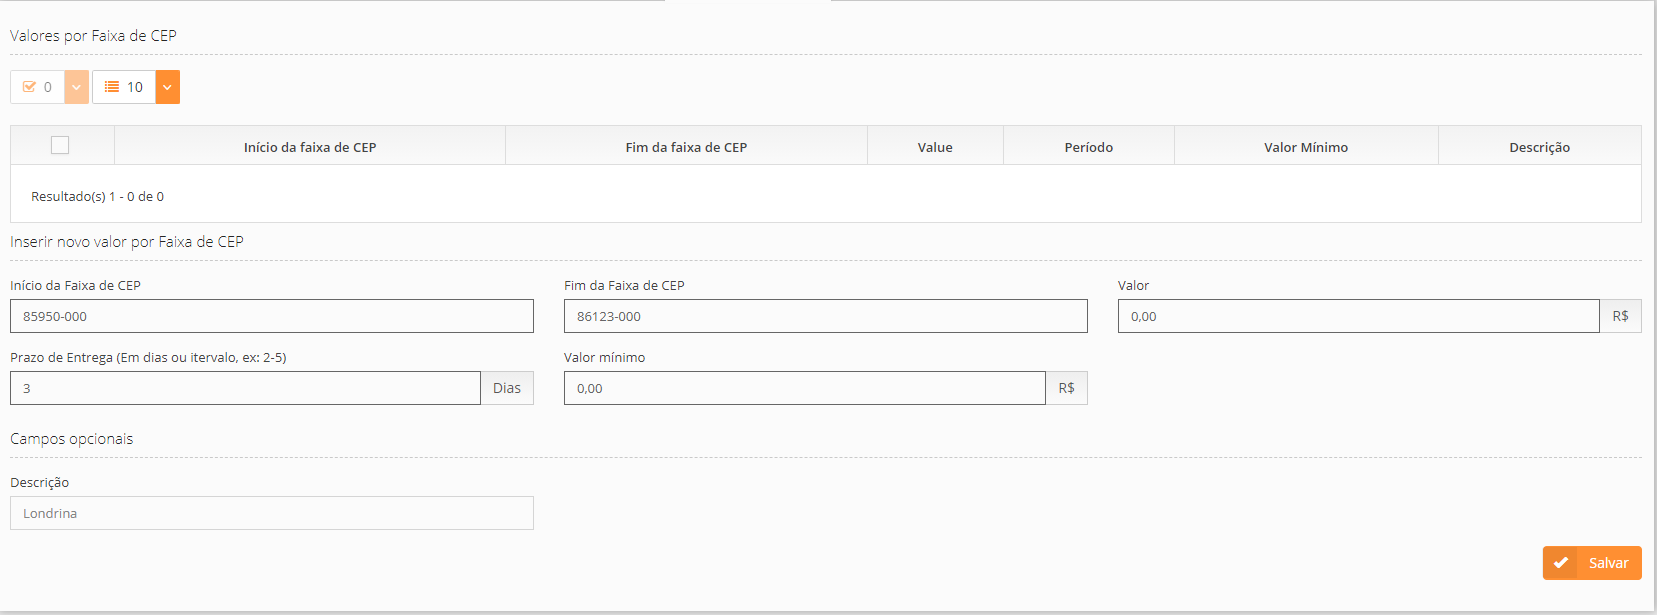The image size is (1657, 615).
Task: Click the Valor input field
Action: (x=1358, y=316)
